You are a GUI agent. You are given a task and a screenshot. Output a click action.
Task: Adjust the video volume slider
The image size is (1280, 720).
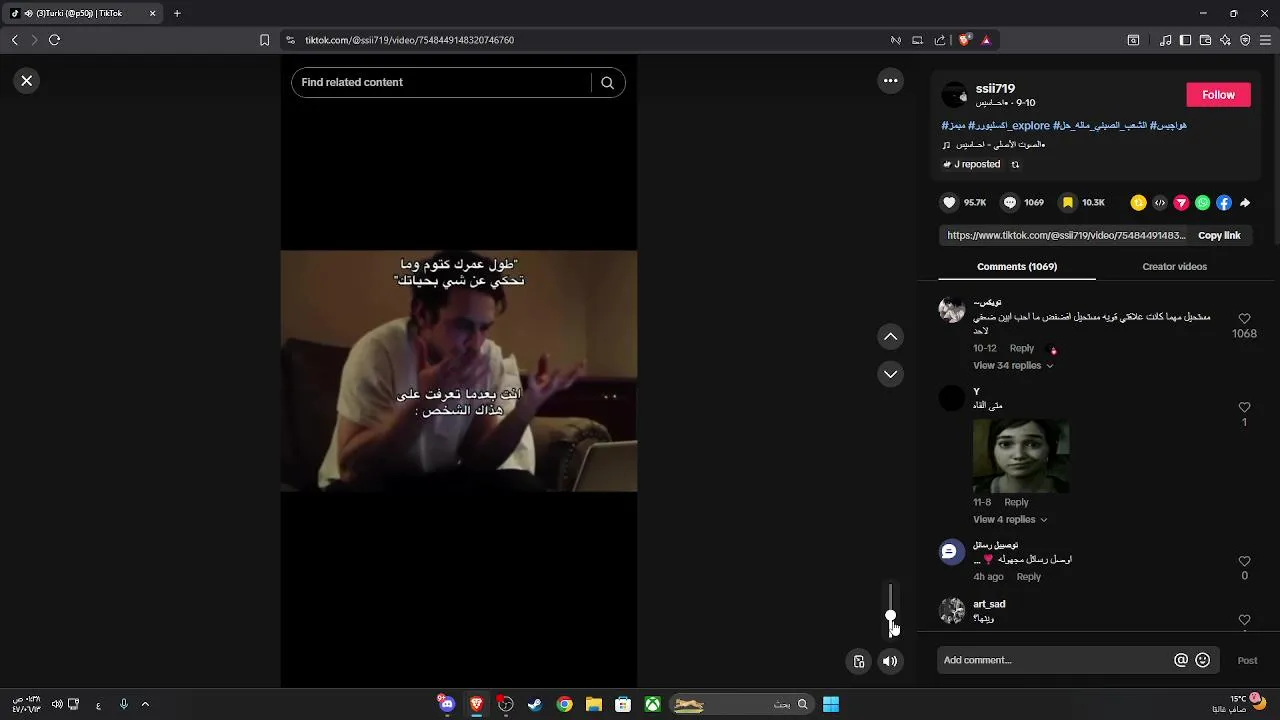(890, 610)
